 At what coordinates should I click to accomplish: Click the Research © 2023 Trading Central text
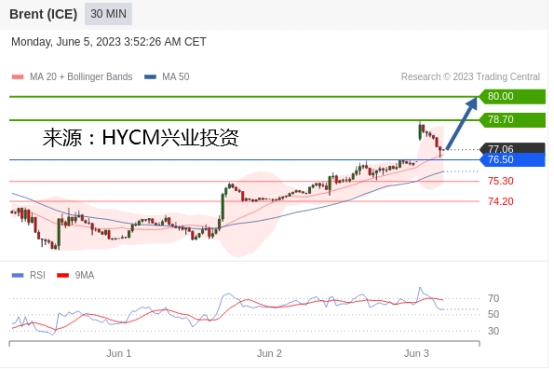click(470, 77)
